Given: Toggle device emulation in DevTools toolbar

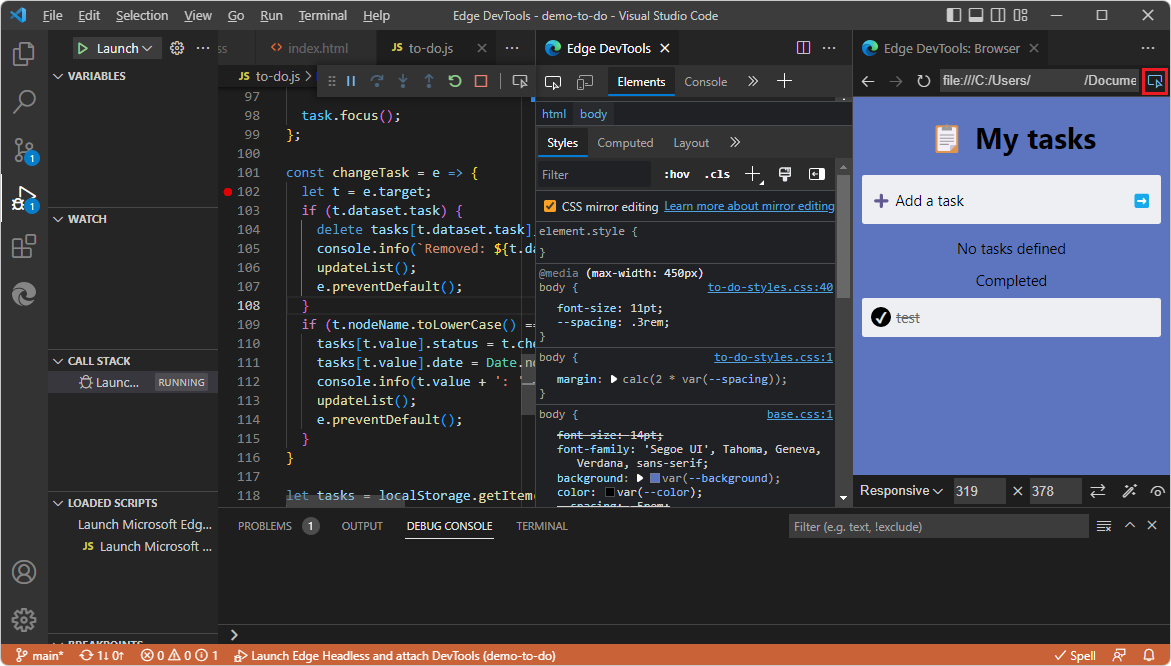Looking at the screenshot, I should point(585,82).
